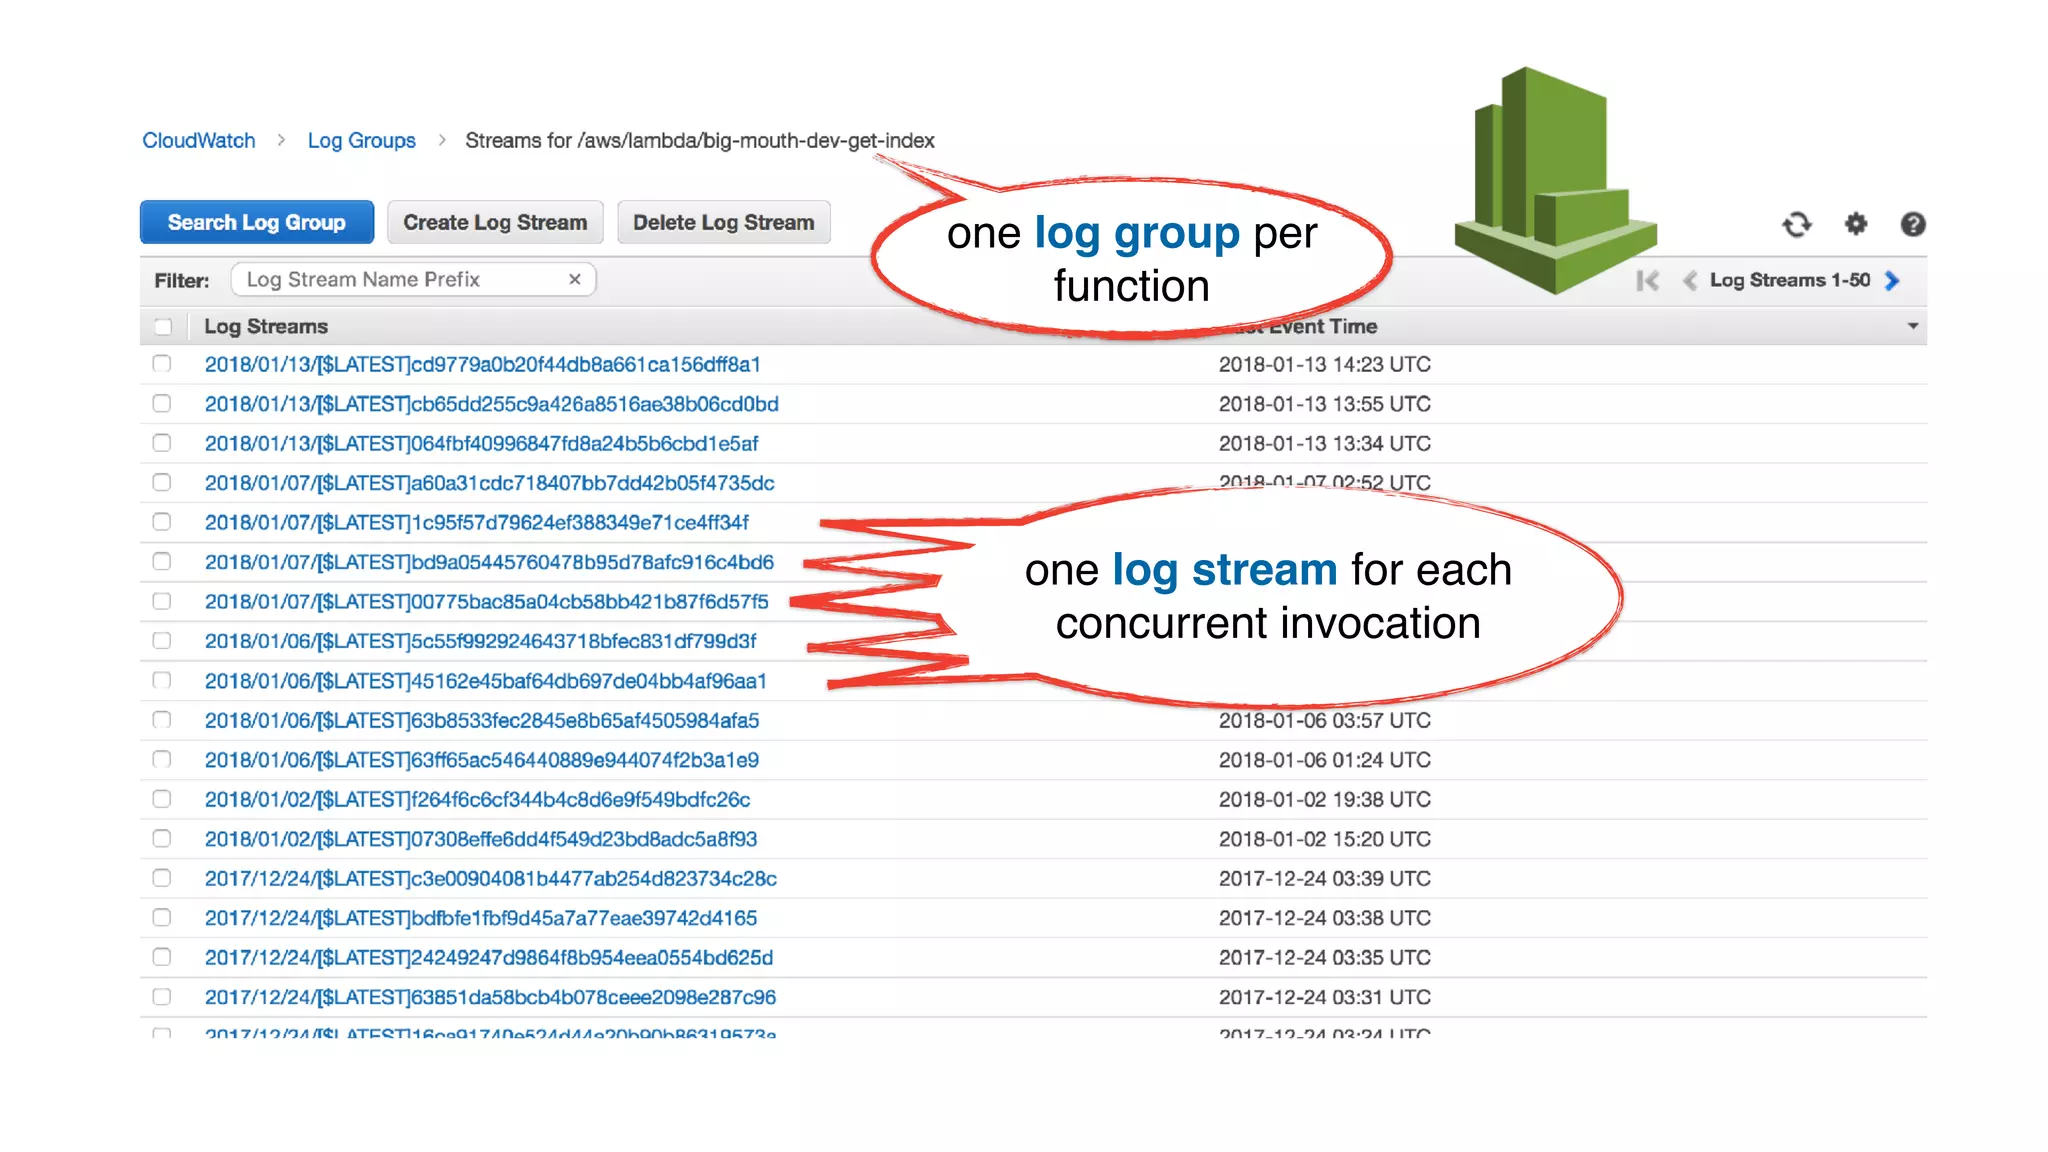Open log stream bd9a05445760478b95d78afc916c4bd6
This screenshot has width=2048, height=1152.
point(490,562)
